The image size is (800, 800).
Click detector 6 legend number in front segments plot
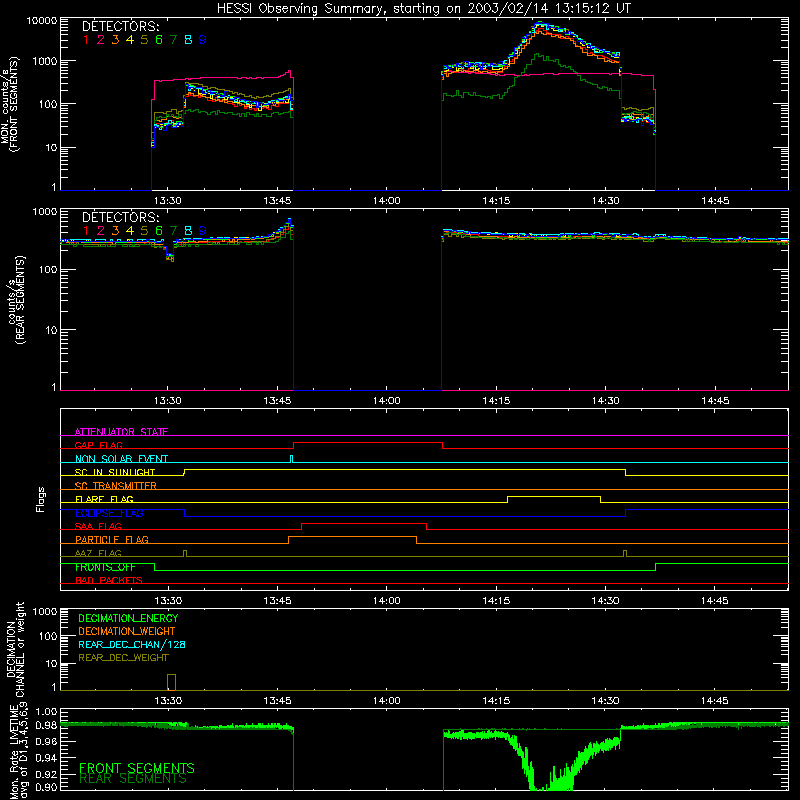coord(159,40)
